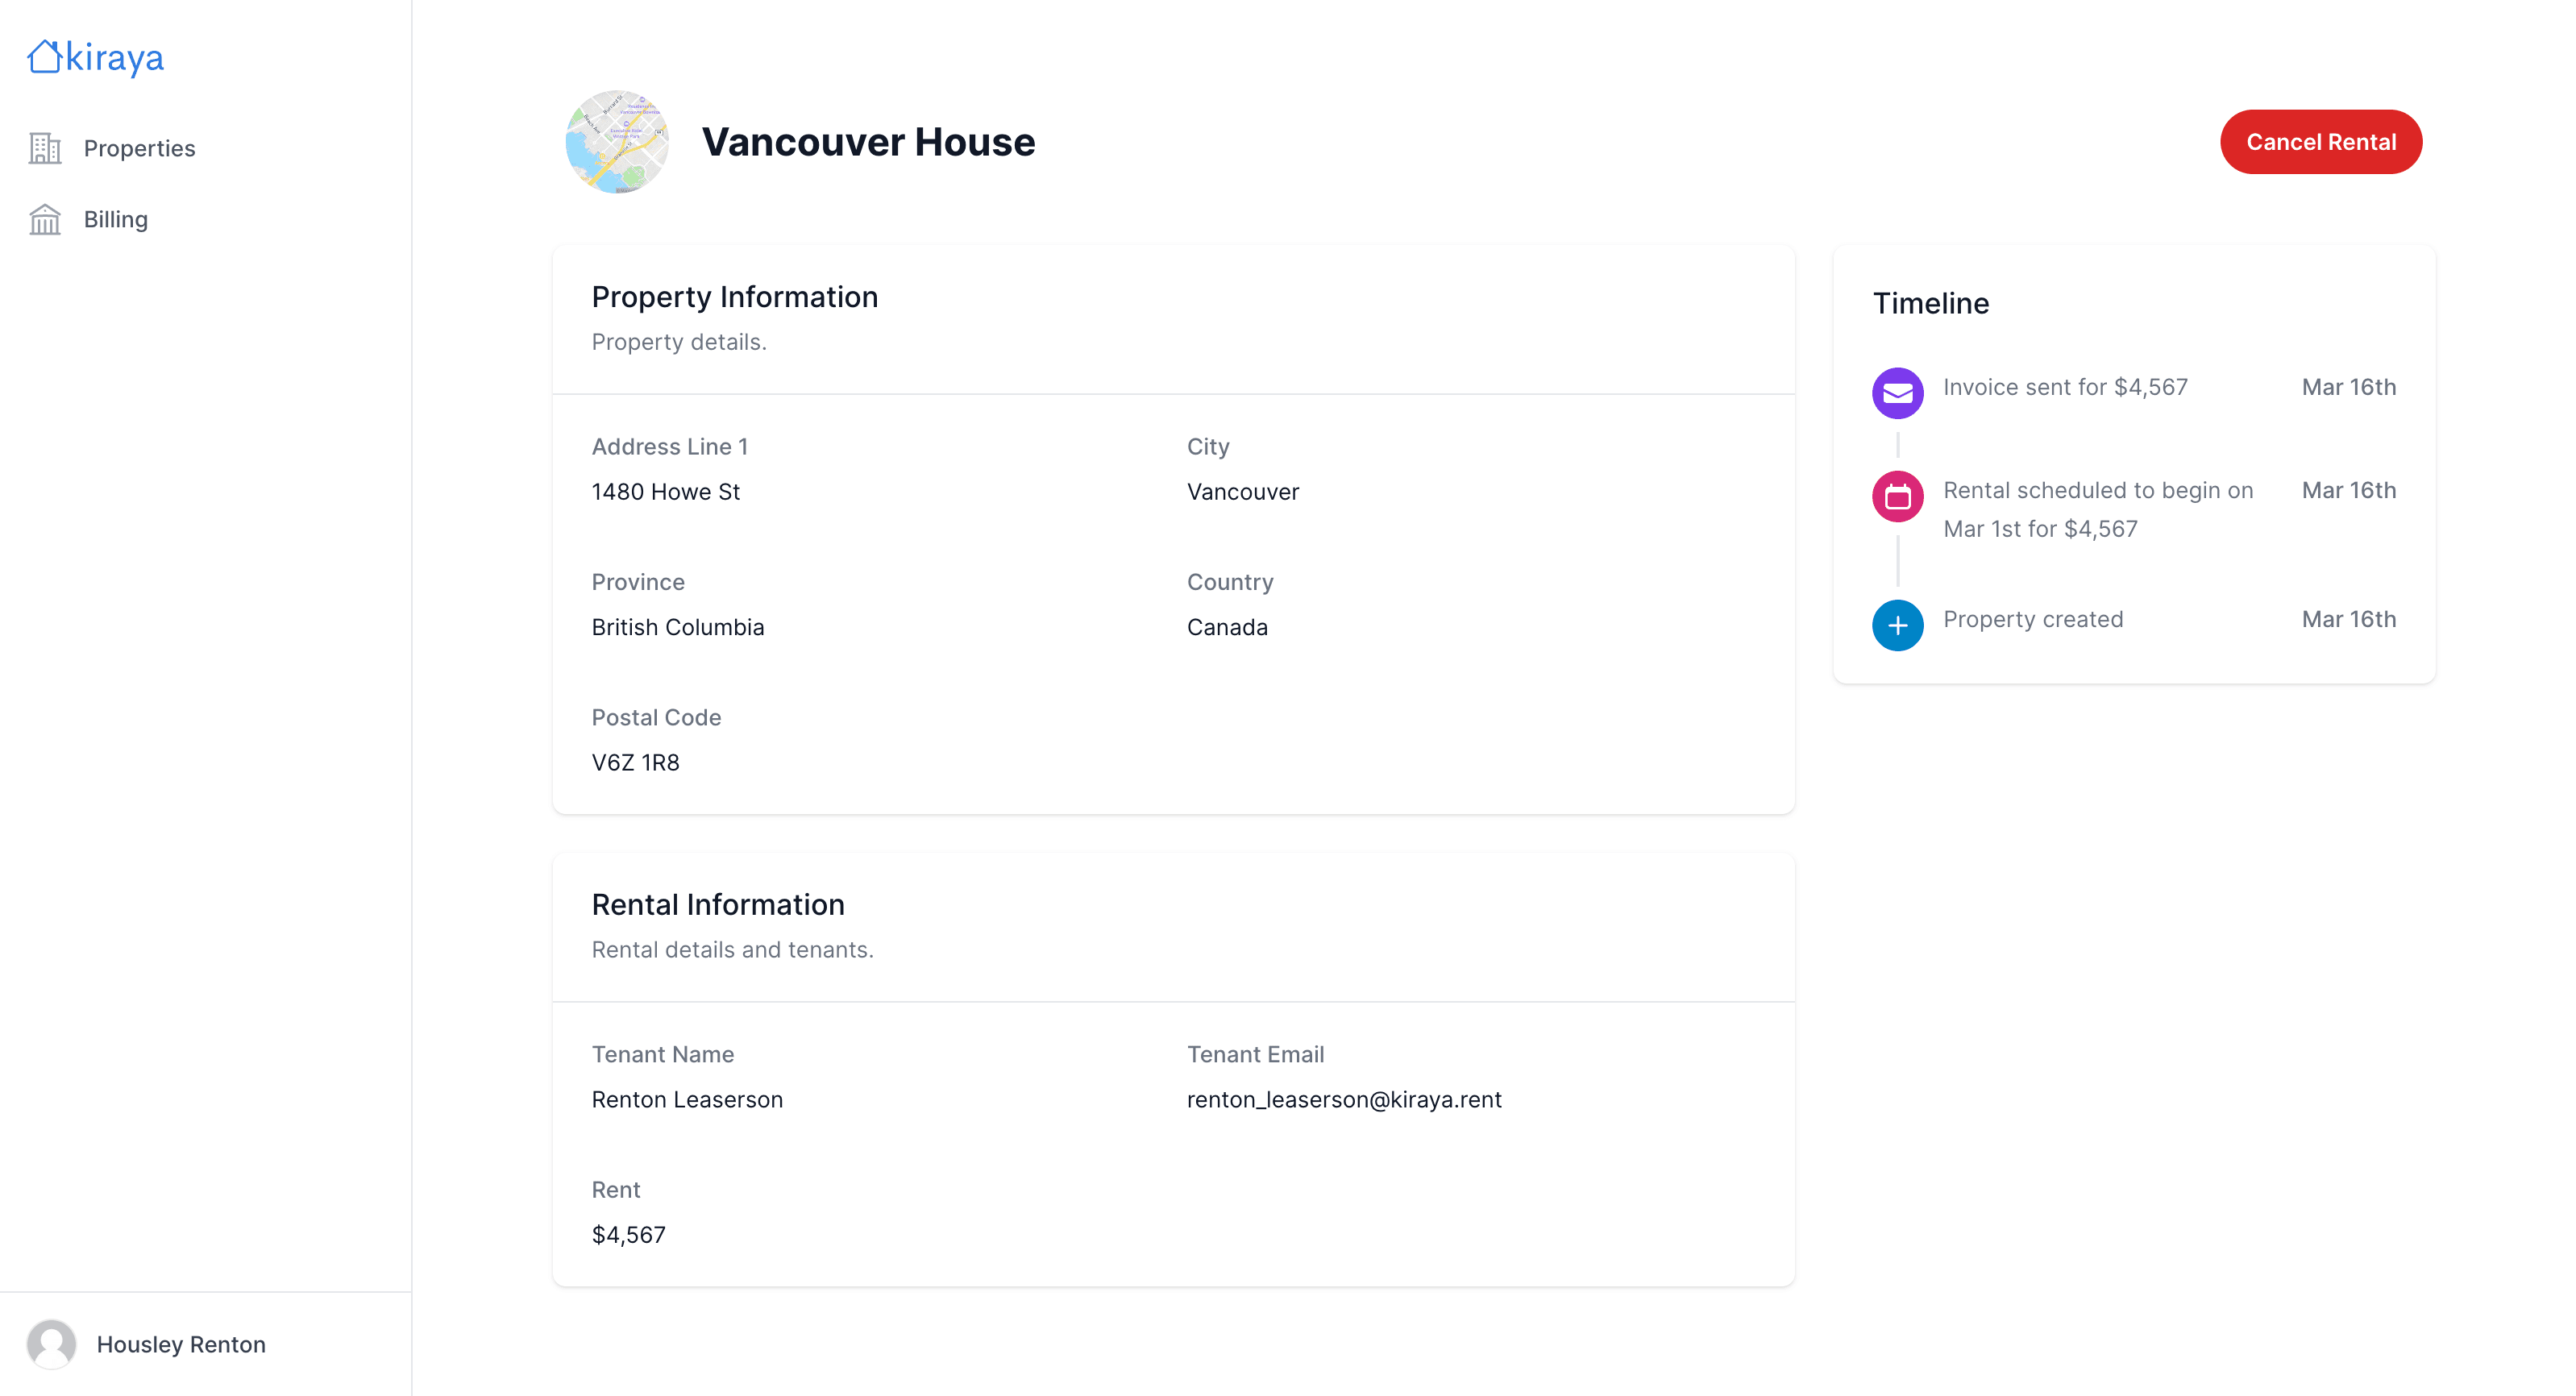2576x1396 pixels.
Task: Select the tenant email renton_leaserson@kiraya.rent
Action: pyautogui.click(x=1343, y=1099)
